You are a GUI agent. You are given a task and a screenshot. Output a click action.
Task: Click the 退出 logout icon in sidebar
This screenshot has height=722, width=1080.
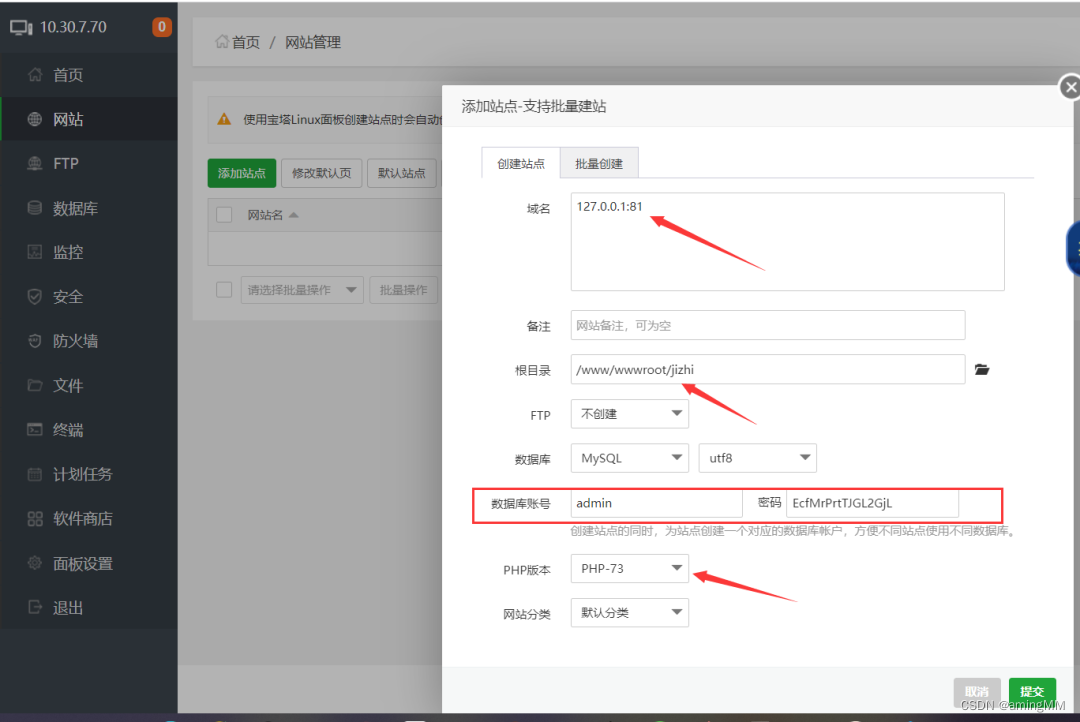click(35, 607)
